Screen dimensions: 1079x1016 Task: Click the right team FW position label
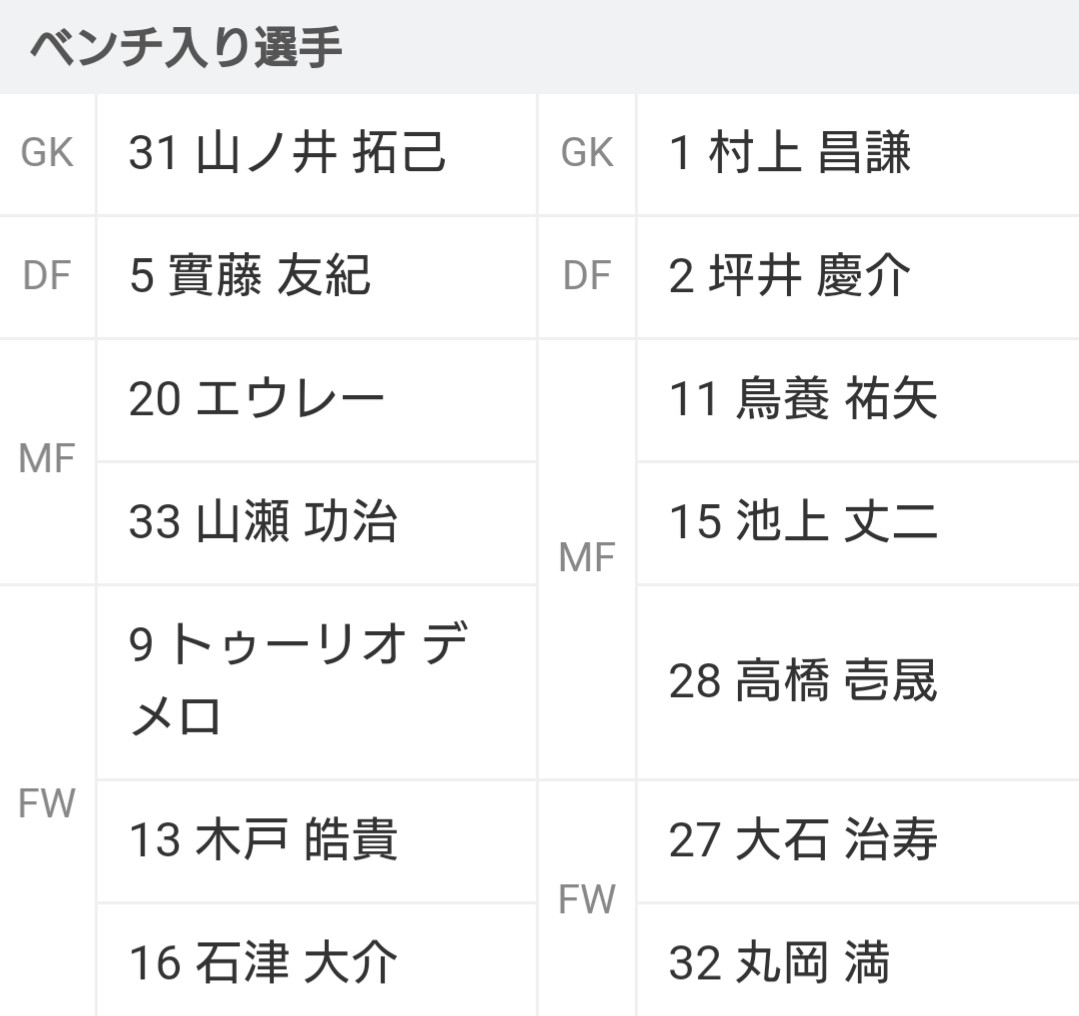click(x=586, y=899)
